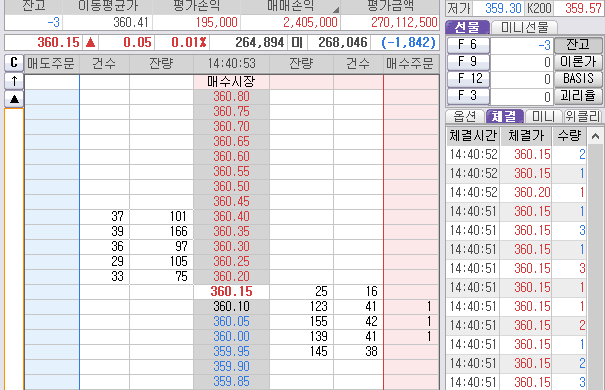Click price 360.45 in the order ladder
This screenshot has height=390, width=605.
(231, 201)
